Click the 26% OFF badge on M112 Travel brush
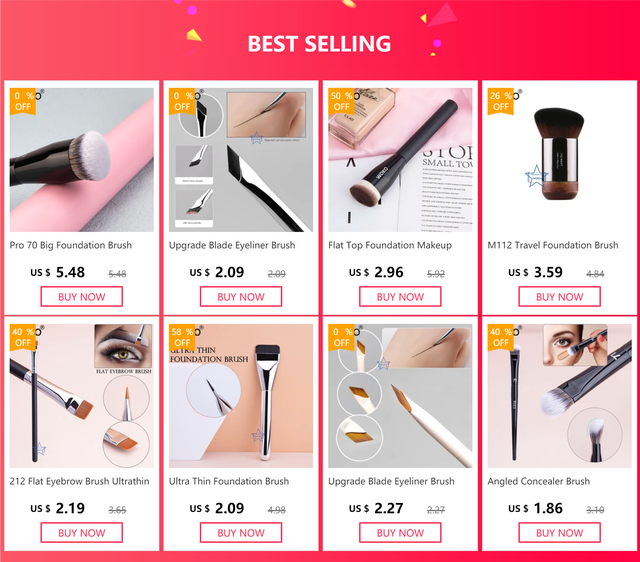 coord(500,101)
